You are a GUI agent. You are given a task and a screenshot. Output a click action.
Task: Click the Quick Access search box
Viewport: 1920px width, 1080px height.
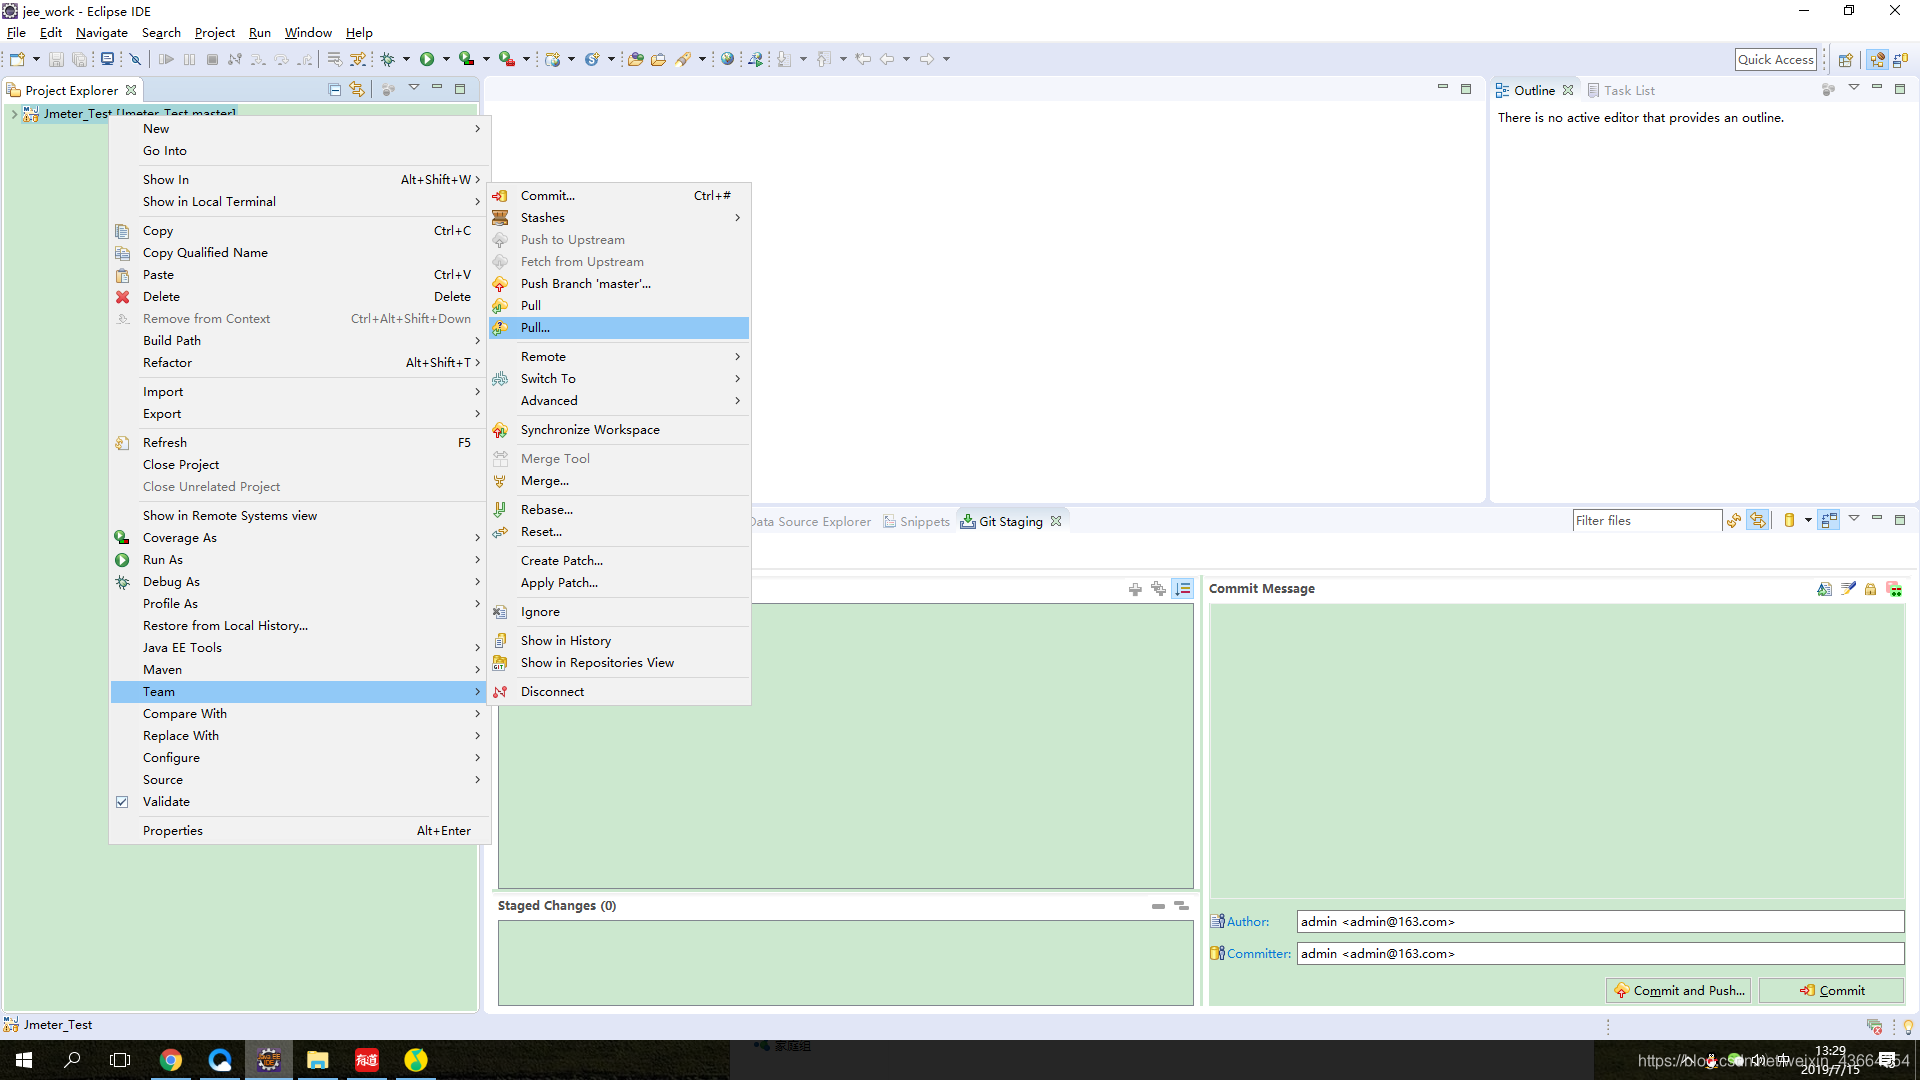point(1775,60)
